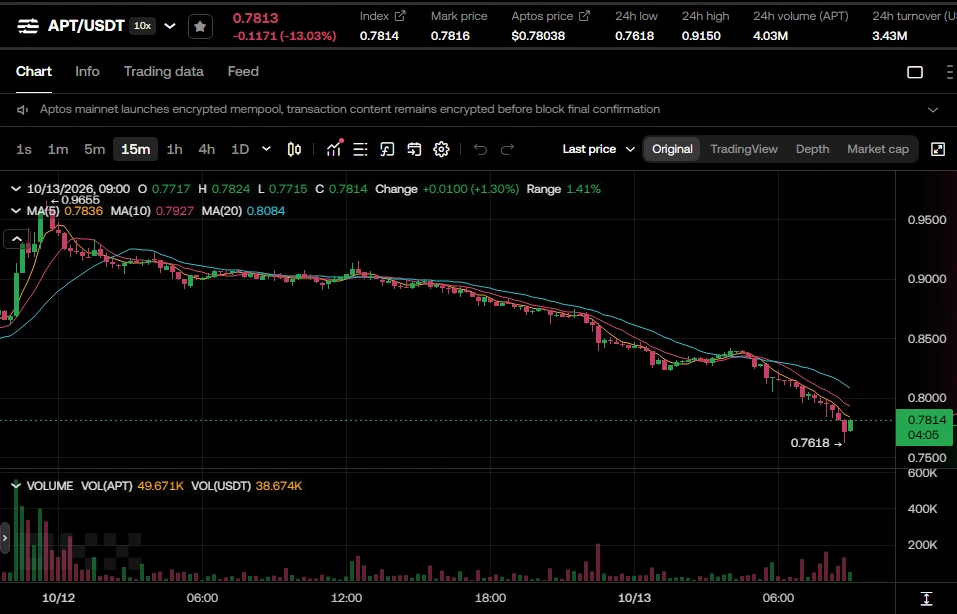Open the chart indicators menu
This screenshot has width=957, height=614.
[334, 149]
